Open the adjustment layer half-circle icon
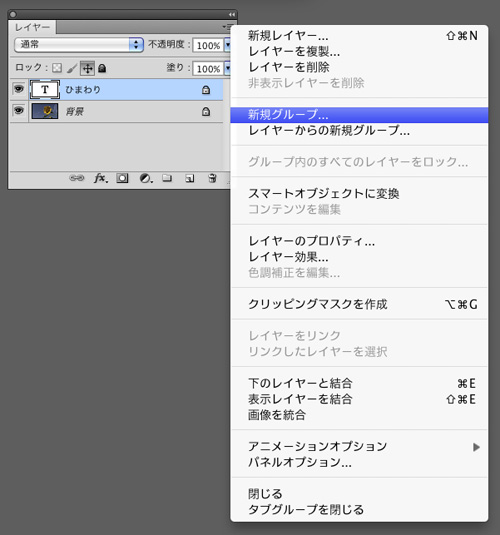This screenshot has height=535, width=500. [x=146, y=178]
